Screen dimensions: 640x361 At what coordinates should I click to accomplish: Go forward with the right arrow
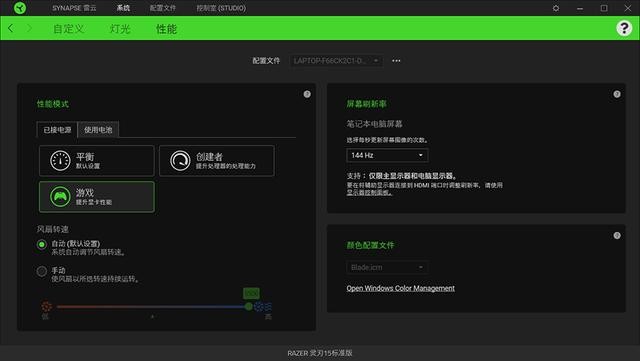[x=29, y=28]
